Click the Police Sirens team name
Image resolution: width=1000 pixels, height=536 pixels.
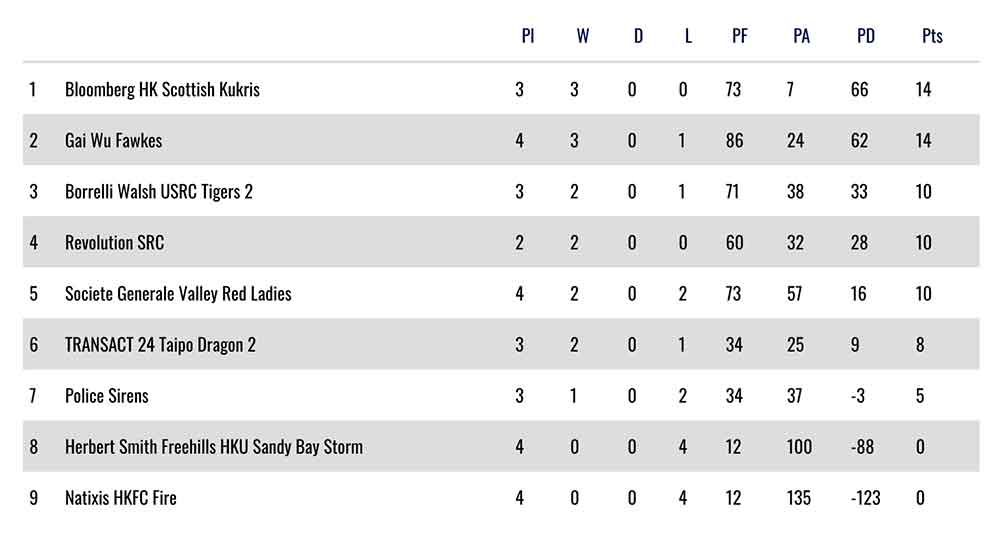point(106,396)
